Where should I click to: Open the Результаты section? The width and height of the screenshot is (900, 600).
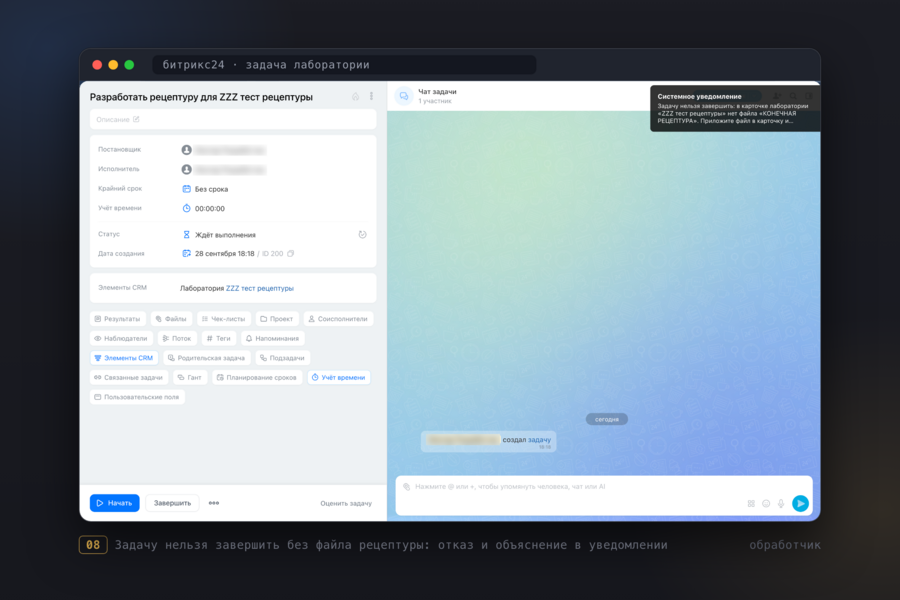click(118, 319)
